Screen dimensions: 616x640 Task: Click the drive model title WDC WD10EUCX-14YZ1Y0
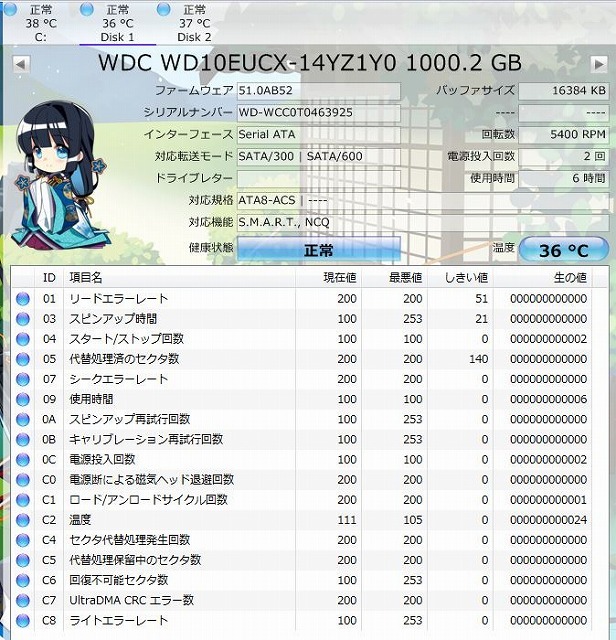click(247, 63)
